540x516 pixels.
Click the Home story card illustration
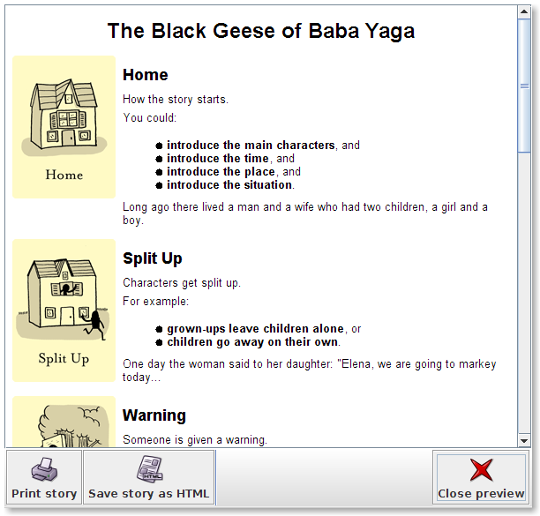[64, 127]
